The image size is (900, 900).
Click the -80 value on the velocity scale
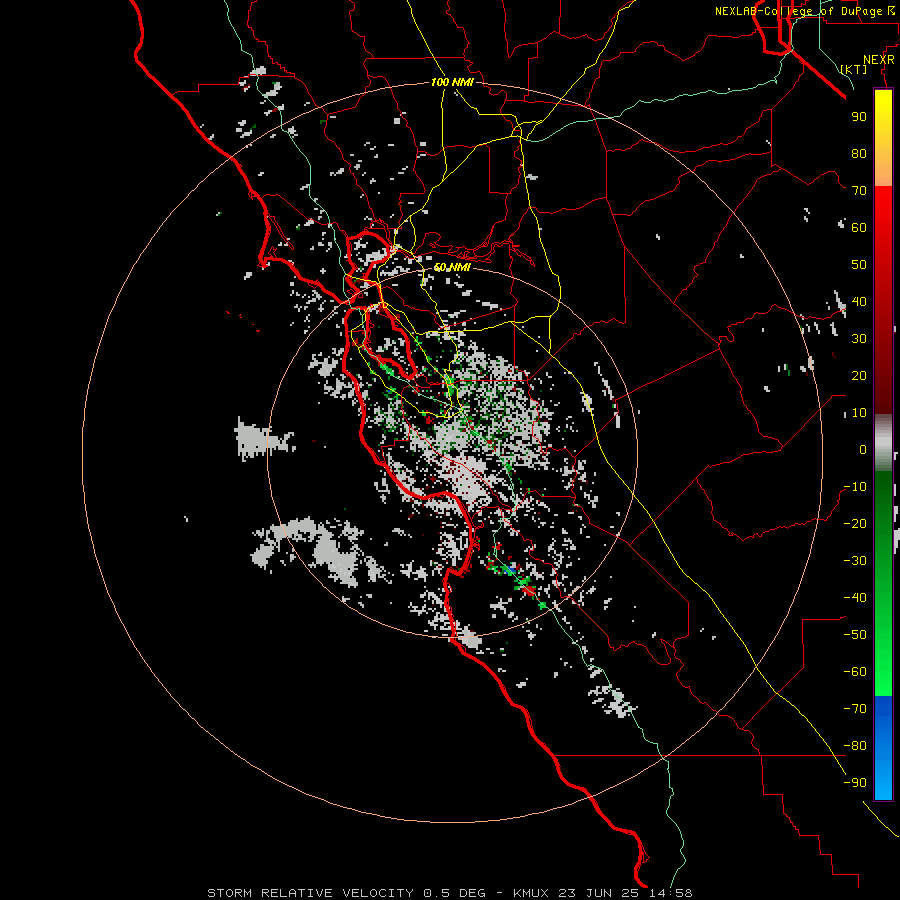855,746
